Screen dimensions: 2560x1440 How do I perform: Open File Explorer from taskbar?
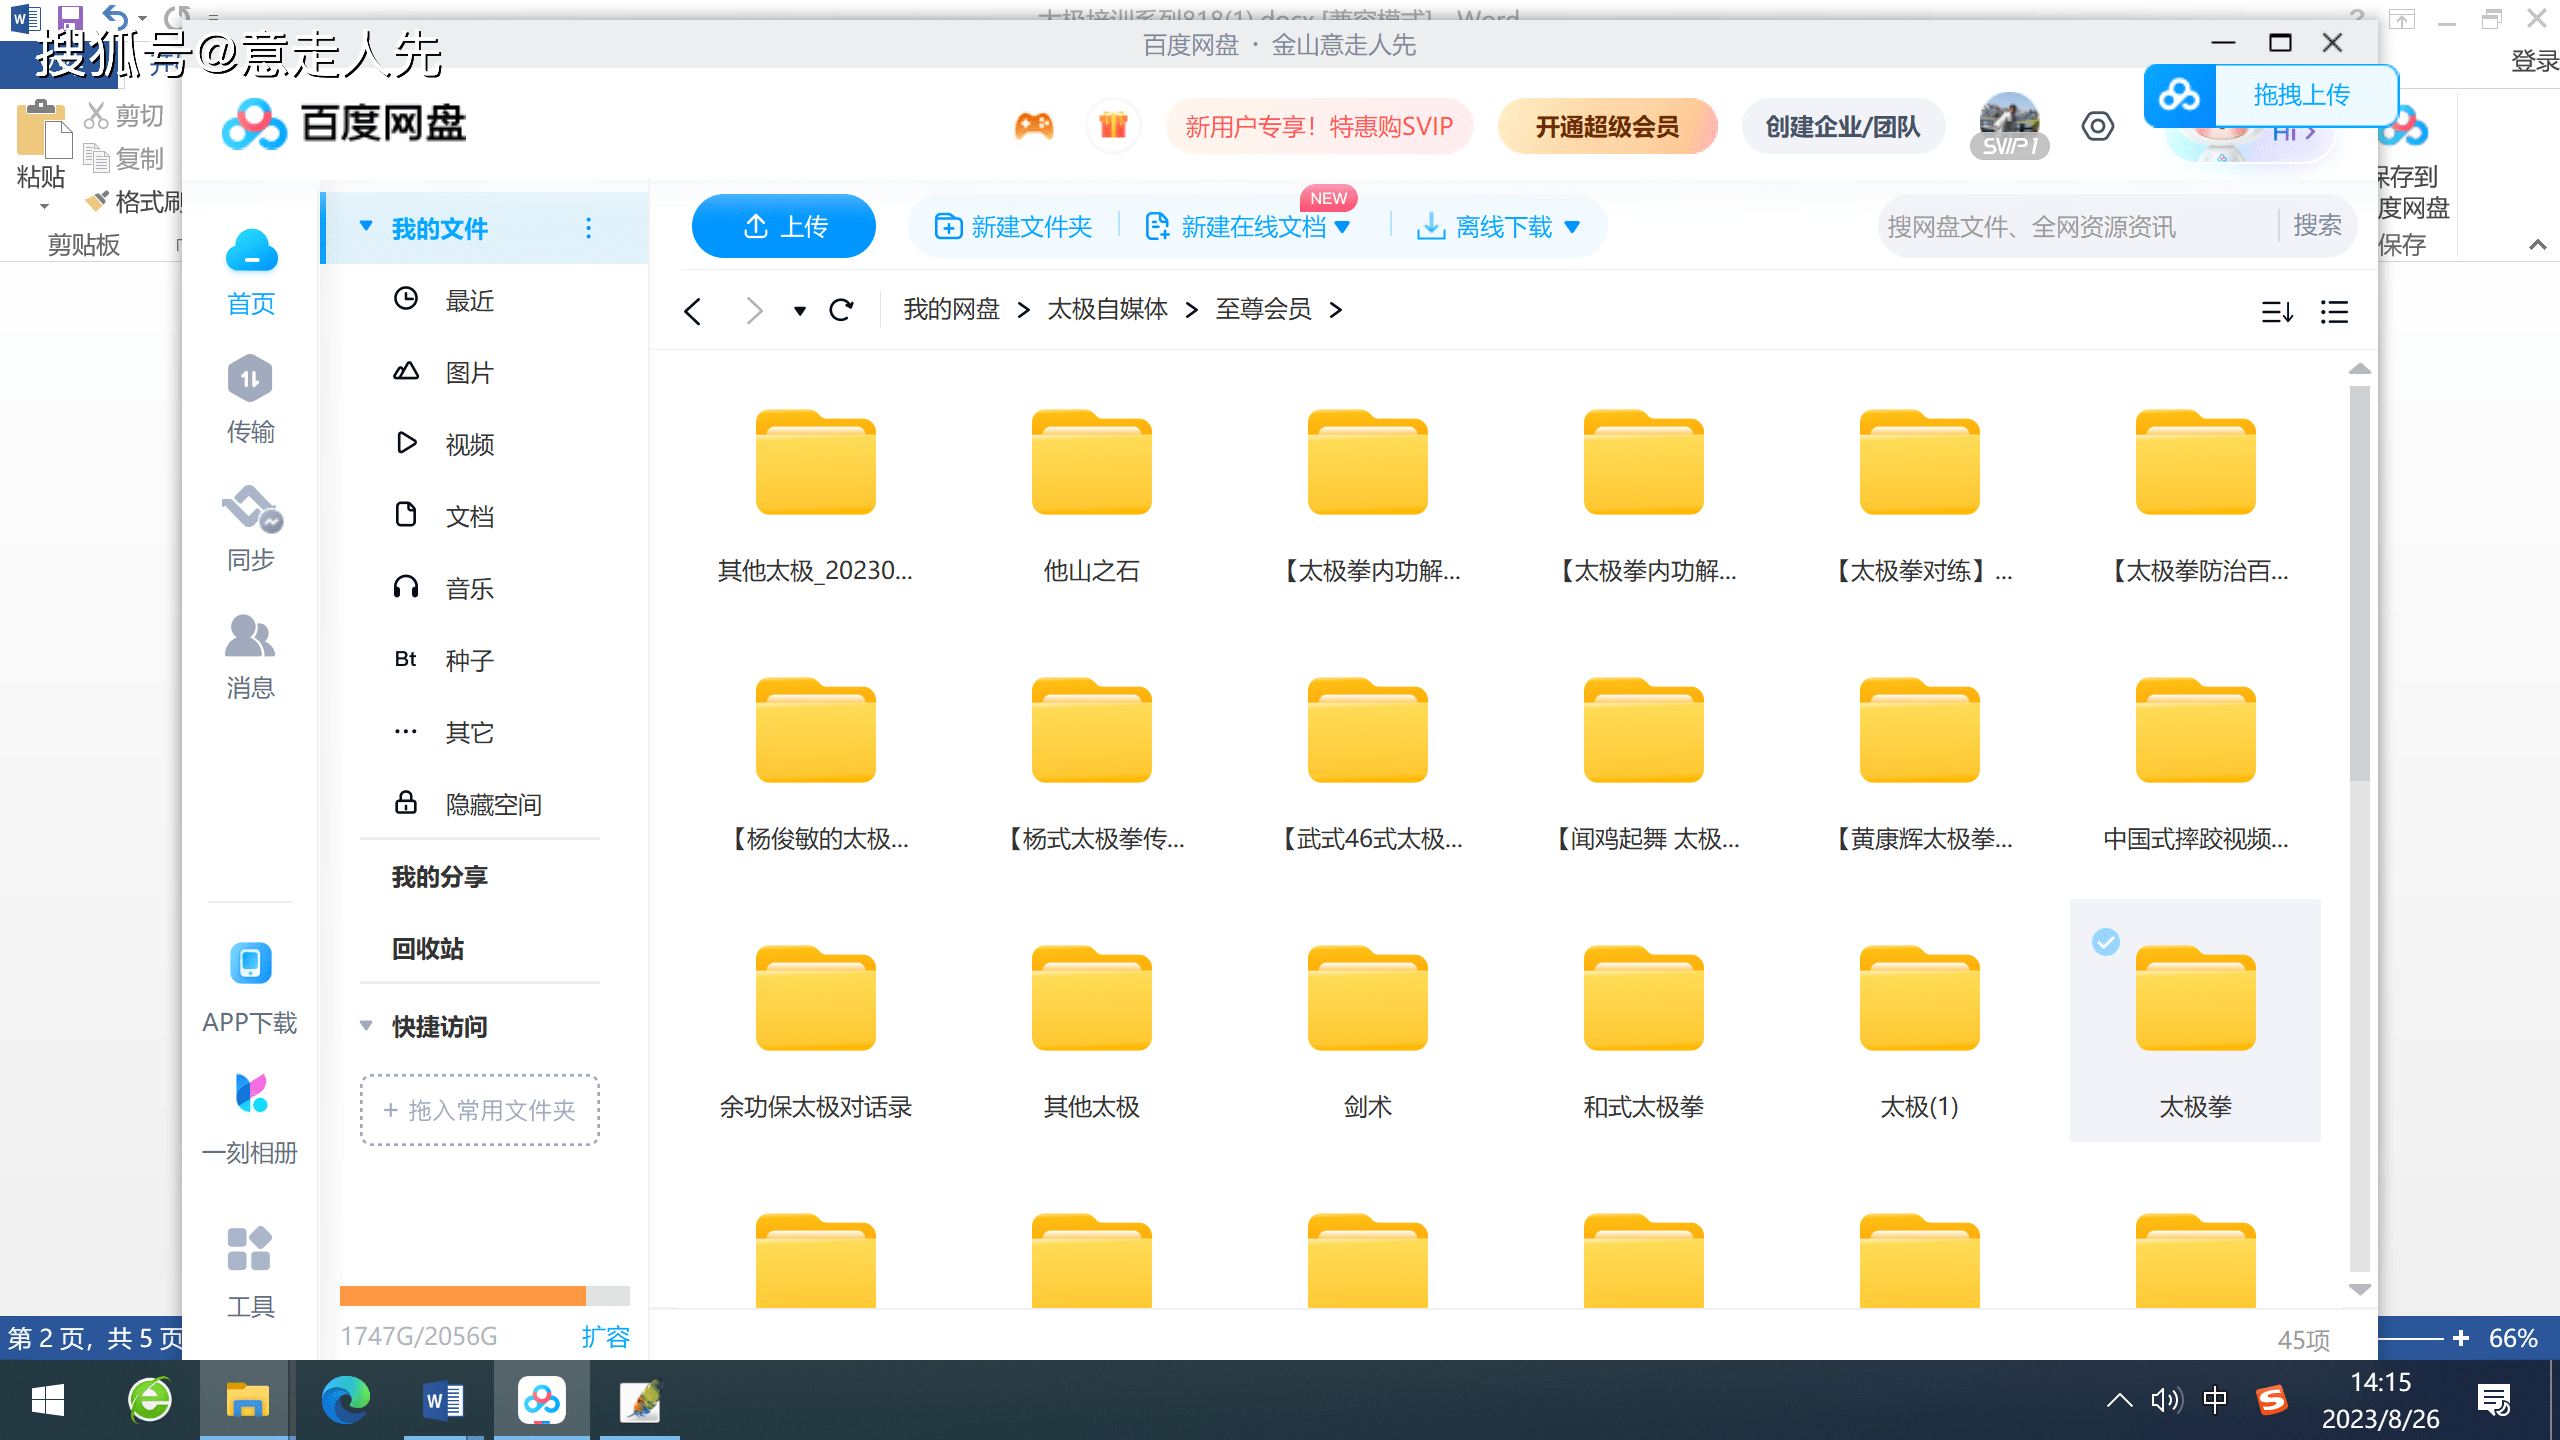point(246,1400)
